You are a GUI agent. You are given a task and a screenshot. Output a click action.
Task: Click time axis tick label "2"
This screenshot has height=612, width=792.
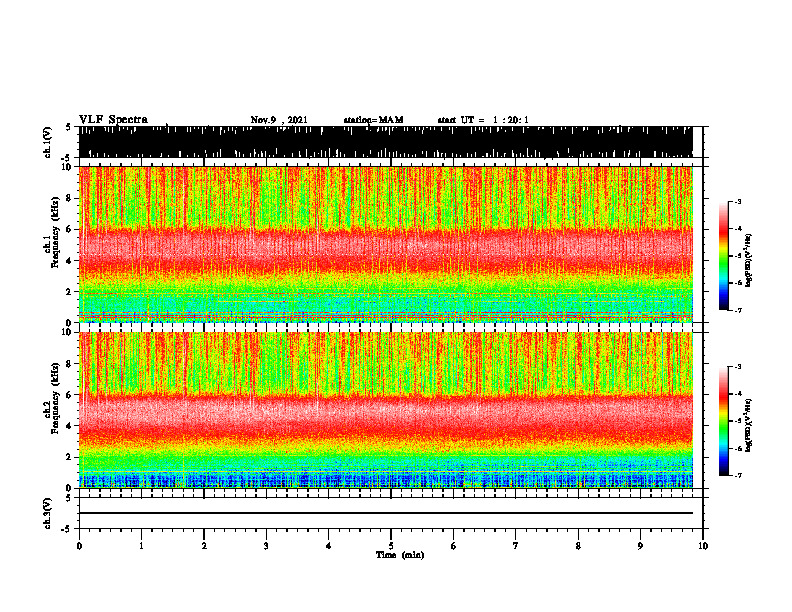tap(204, 546)
